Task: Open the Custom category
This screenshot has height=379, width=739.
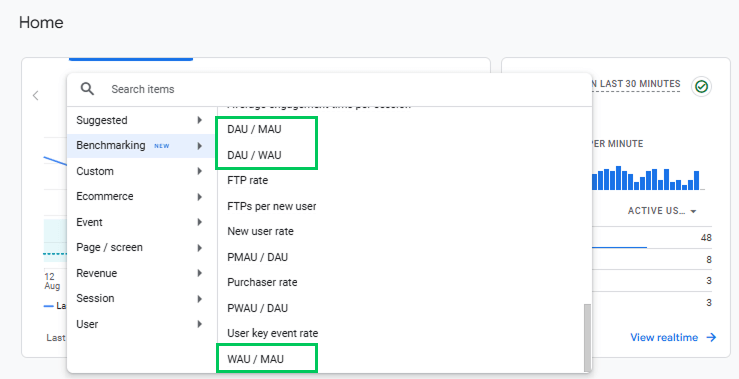Action: (141, 171)
